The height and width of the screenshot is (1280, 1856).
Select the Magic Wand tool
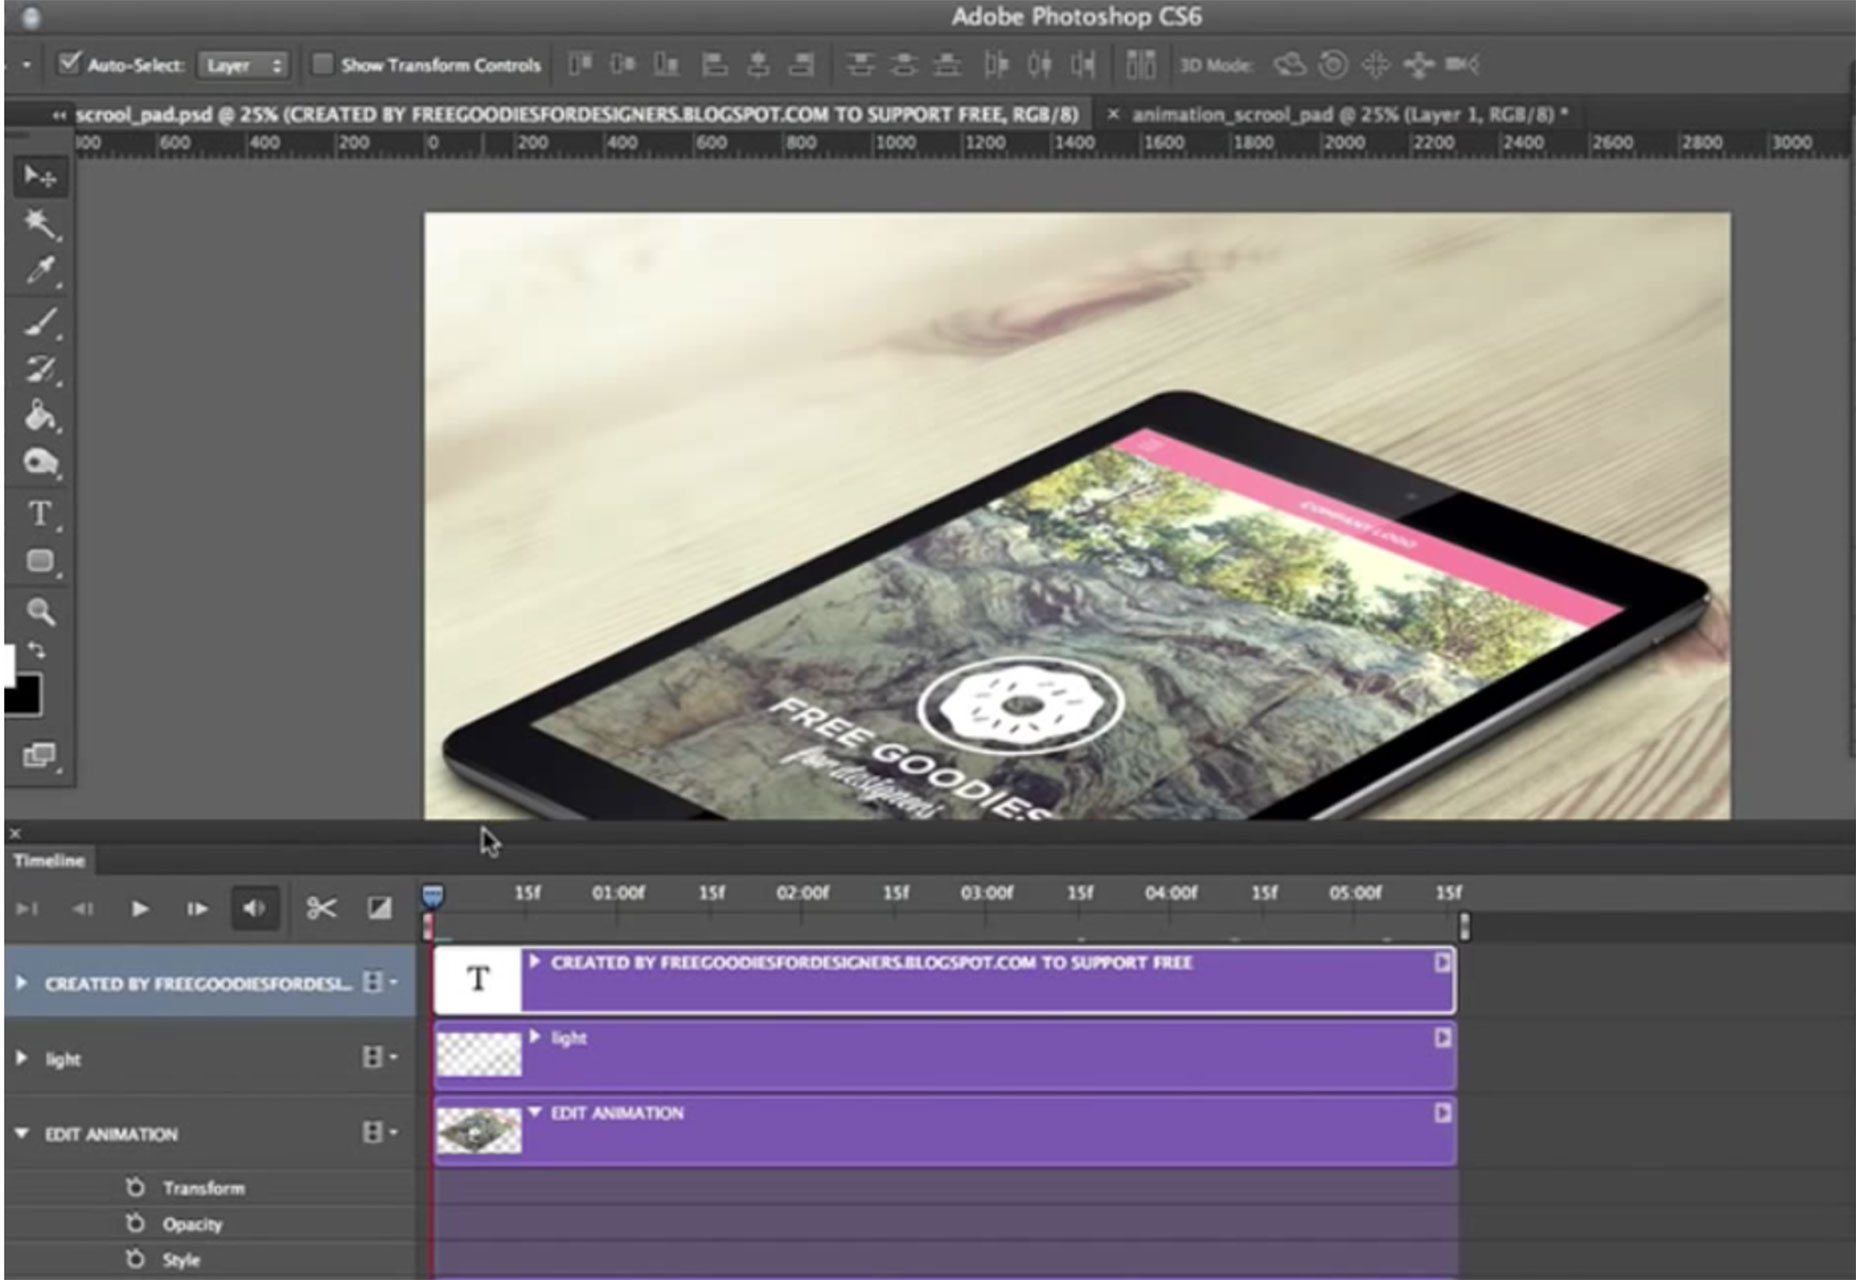[x=40, y=224]
